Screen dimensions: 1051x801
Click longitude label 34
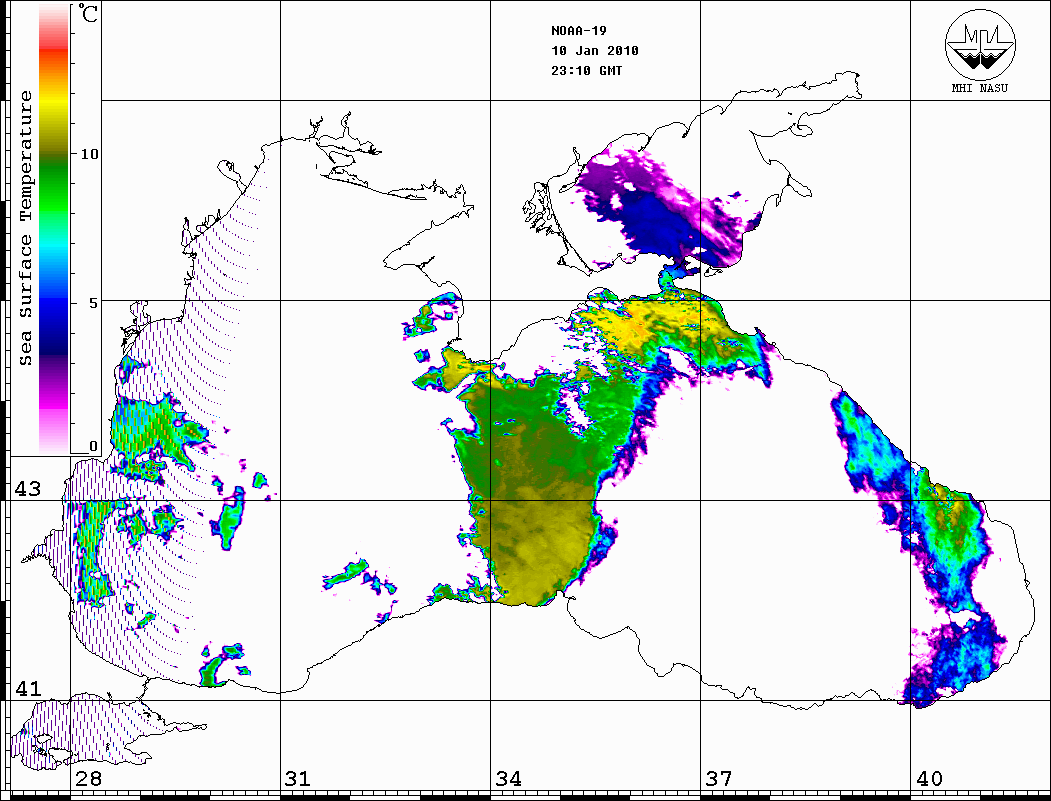508,779
